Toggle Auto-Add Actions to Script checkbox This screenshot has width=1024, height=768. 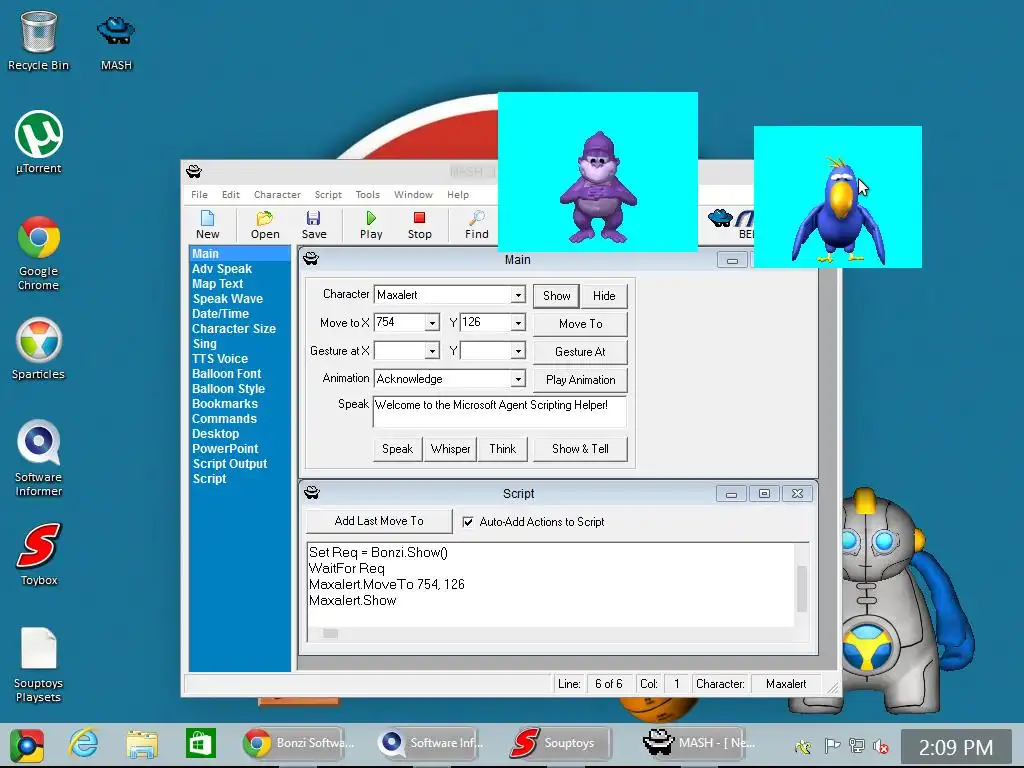[x=468, y=522]
